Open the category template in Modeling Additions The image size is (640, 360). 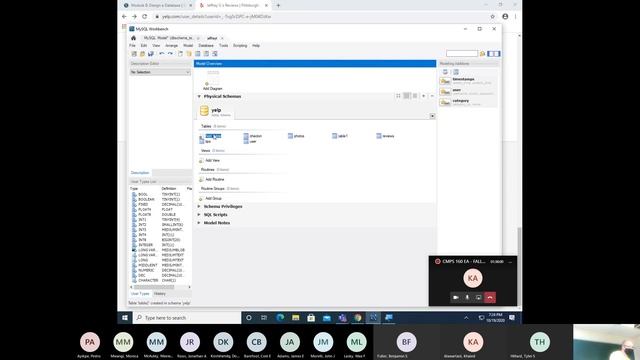point(468,102)
